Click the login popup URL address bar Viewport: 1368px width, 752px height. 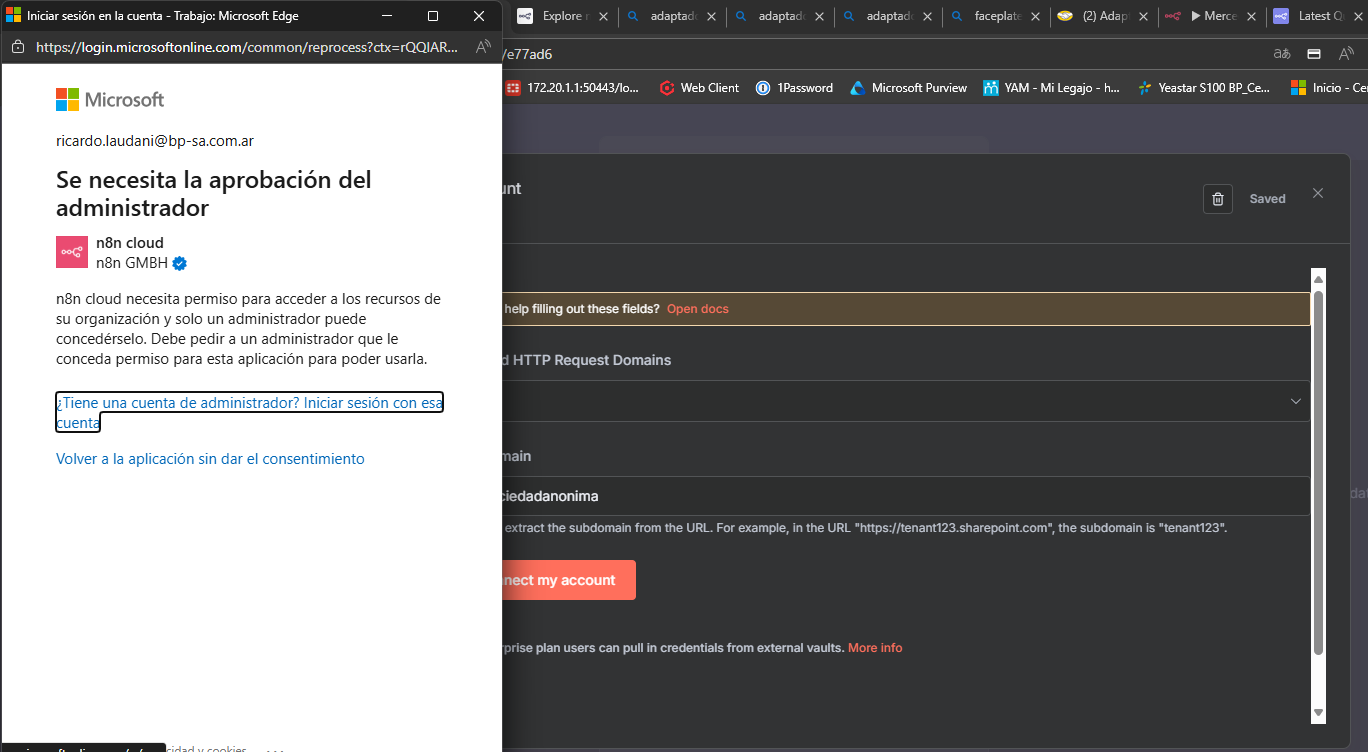point(248,47)
